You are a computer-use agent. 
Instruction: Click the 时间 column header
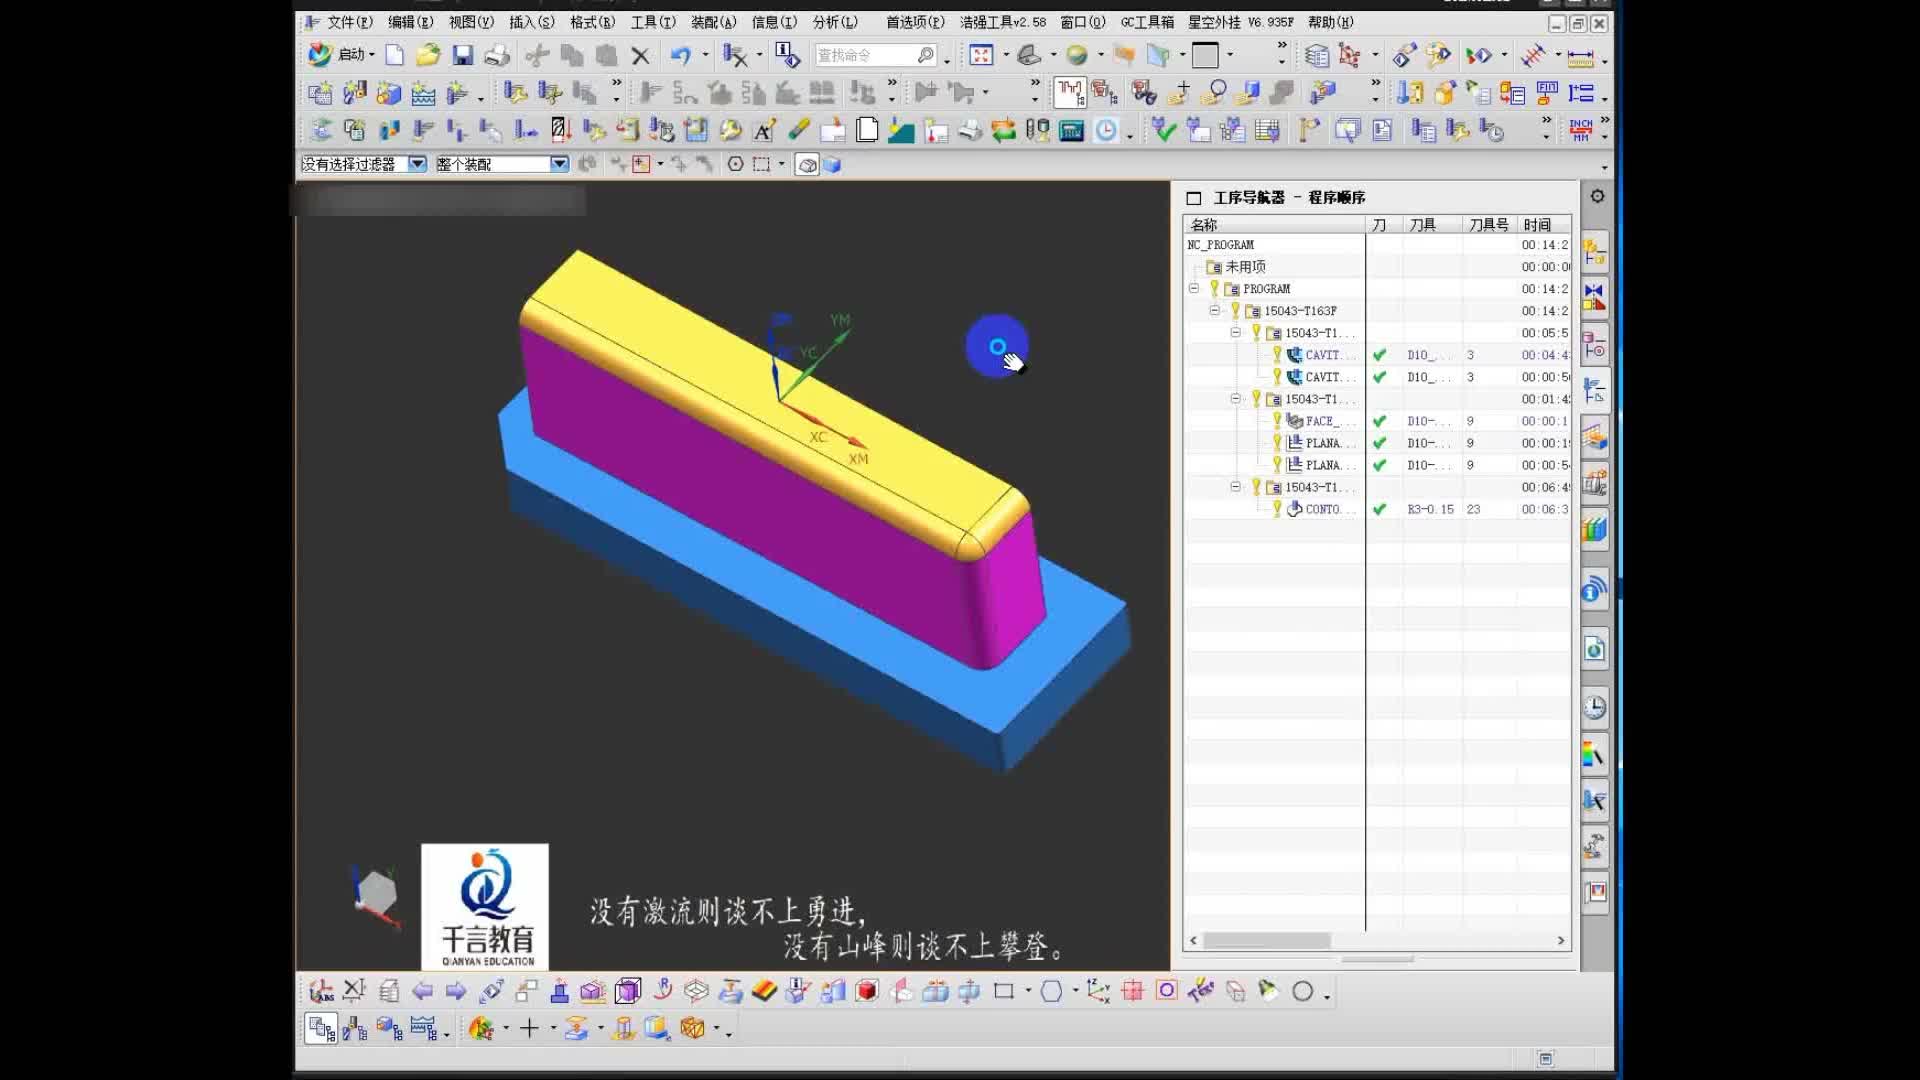point(1543,225)
